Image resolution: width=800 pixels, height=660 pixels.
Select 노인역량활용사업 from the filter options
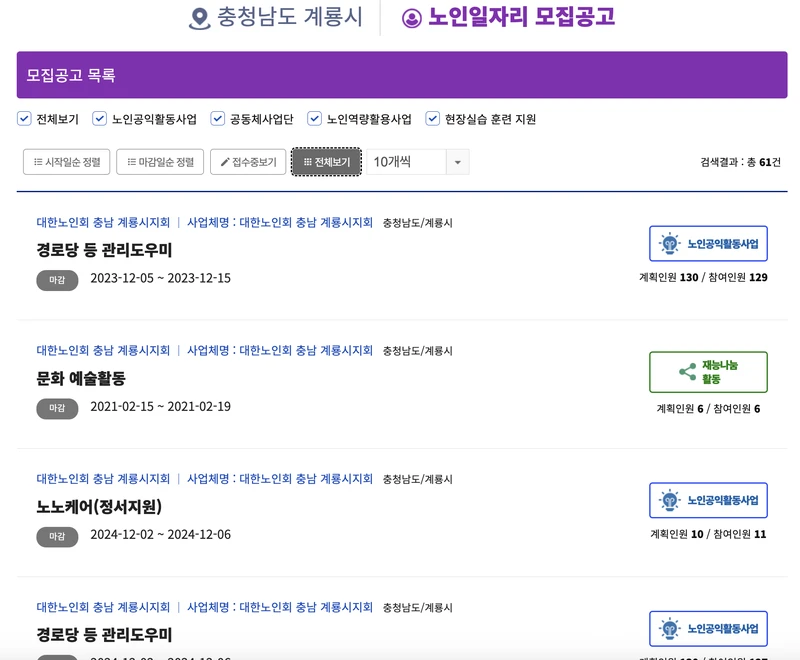click(x=316, y=117)
